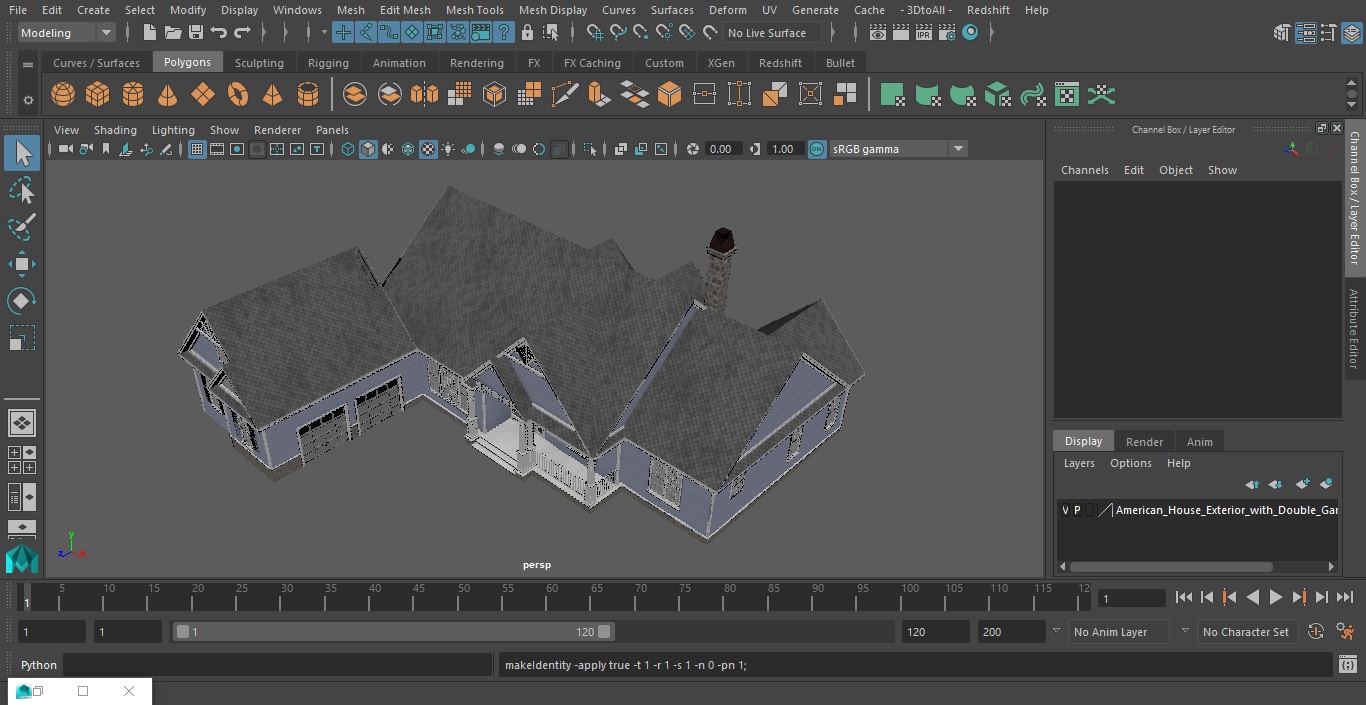Open the render settings clapper icon

(x=946, y=33)
